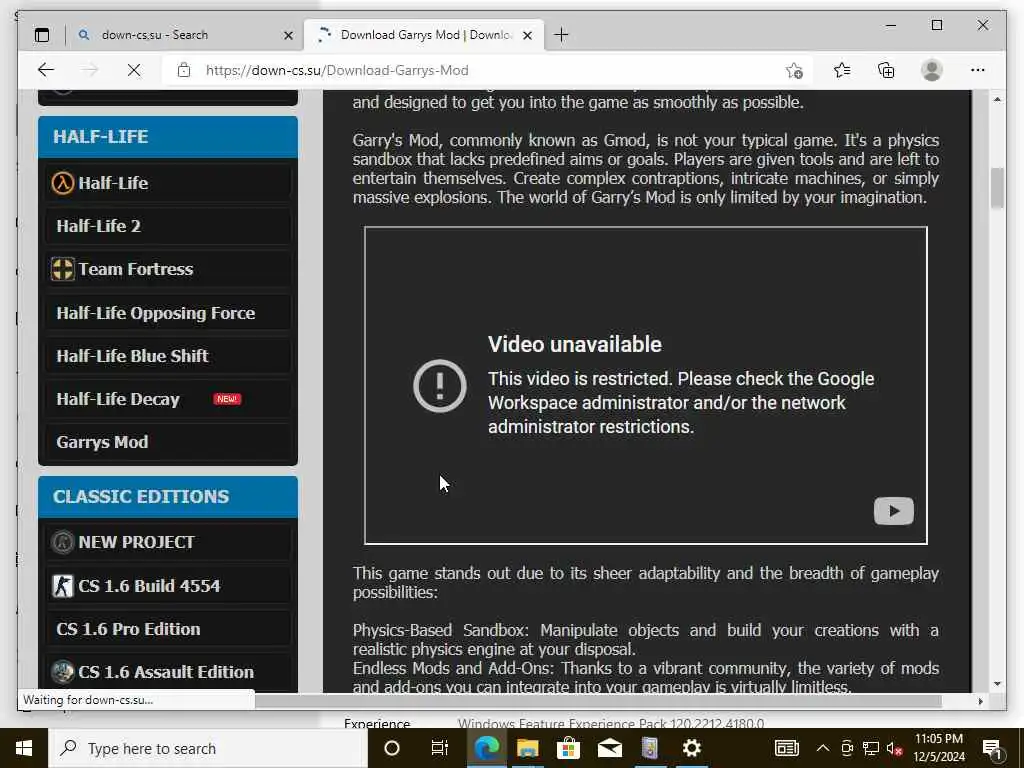The width and height of the screenshot is (1024, 768).
Task: Stop page loading with the X button
Action: click(x=134, y=70)
